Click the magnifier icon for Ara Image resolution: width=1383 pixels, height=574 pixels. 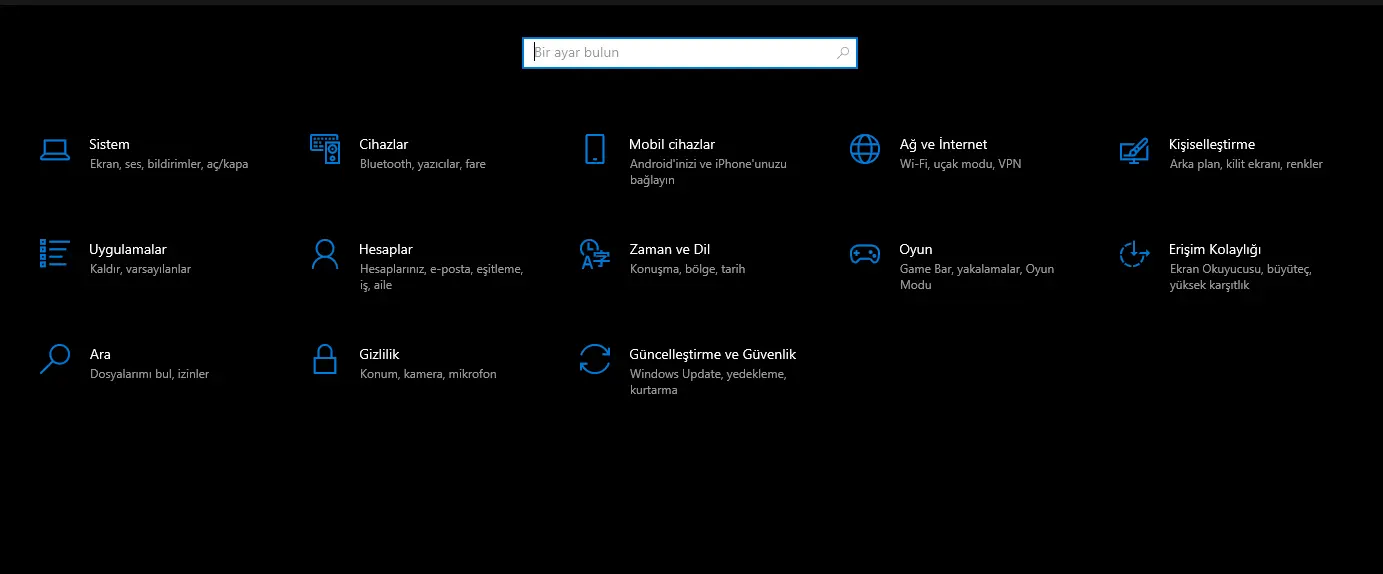pos(54,359)
